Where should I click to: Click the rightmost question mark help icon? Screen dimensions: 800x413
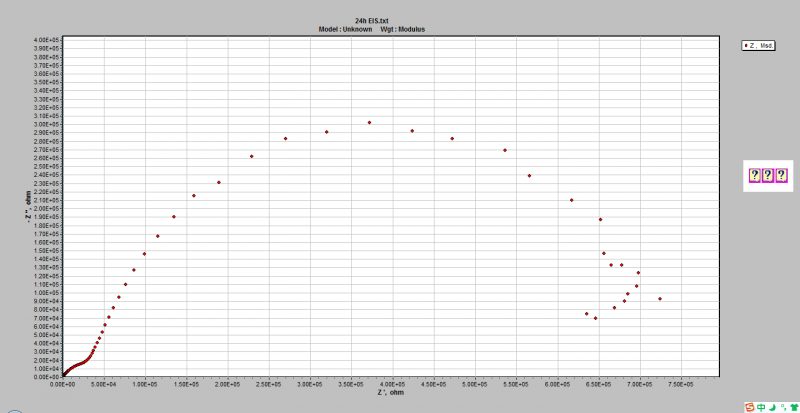781,176
